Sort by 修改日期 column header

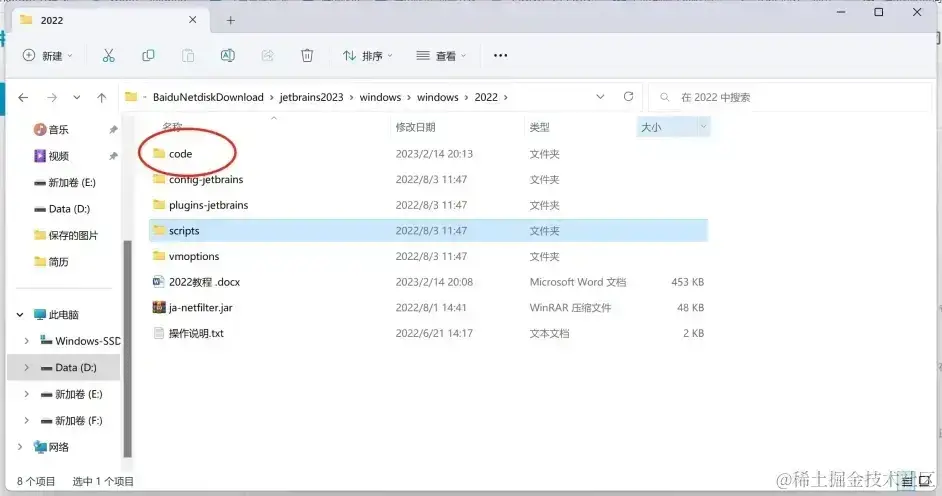coord(415,127)
